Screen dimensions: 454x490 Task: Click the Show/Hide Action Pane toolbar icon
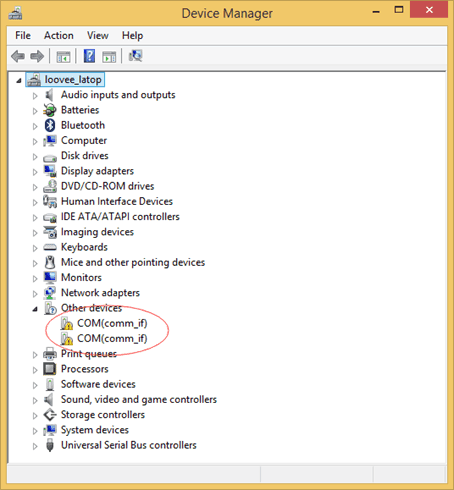(109, 57)
